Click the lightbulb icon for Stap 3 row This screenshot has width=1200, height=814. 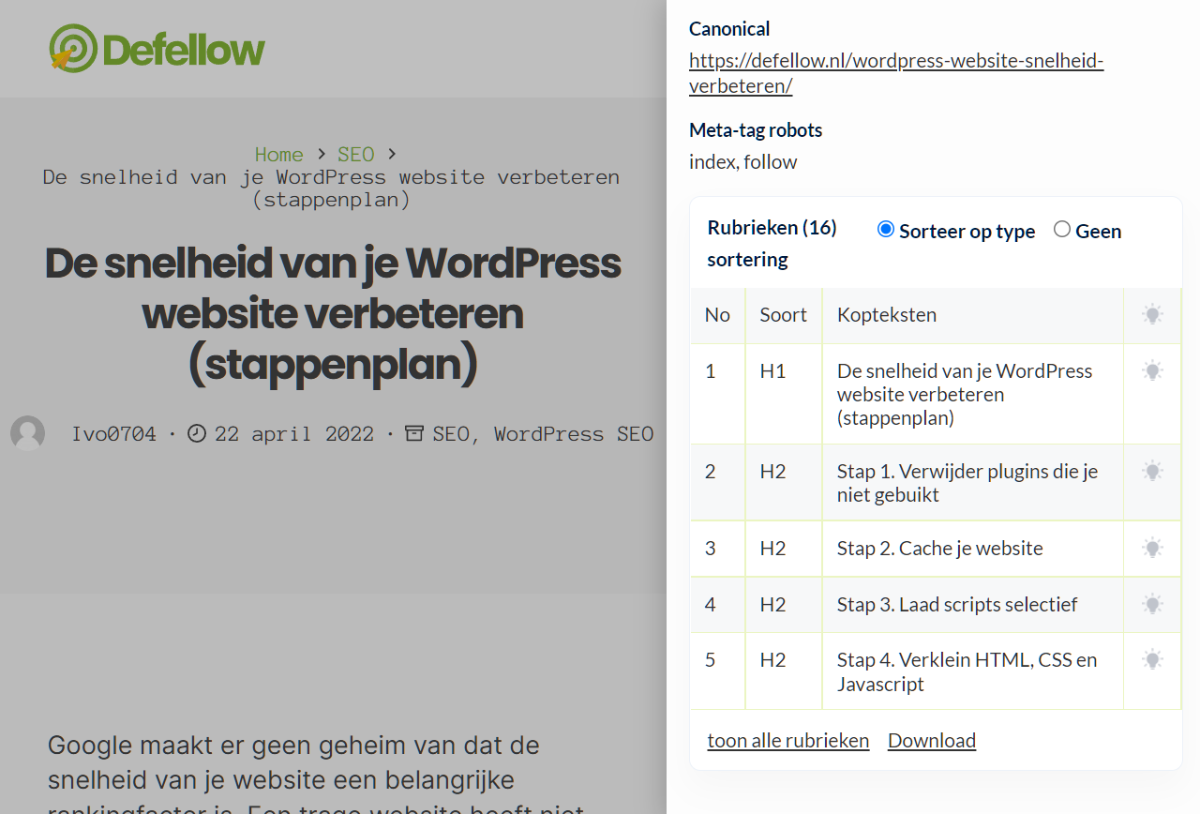1153,604
